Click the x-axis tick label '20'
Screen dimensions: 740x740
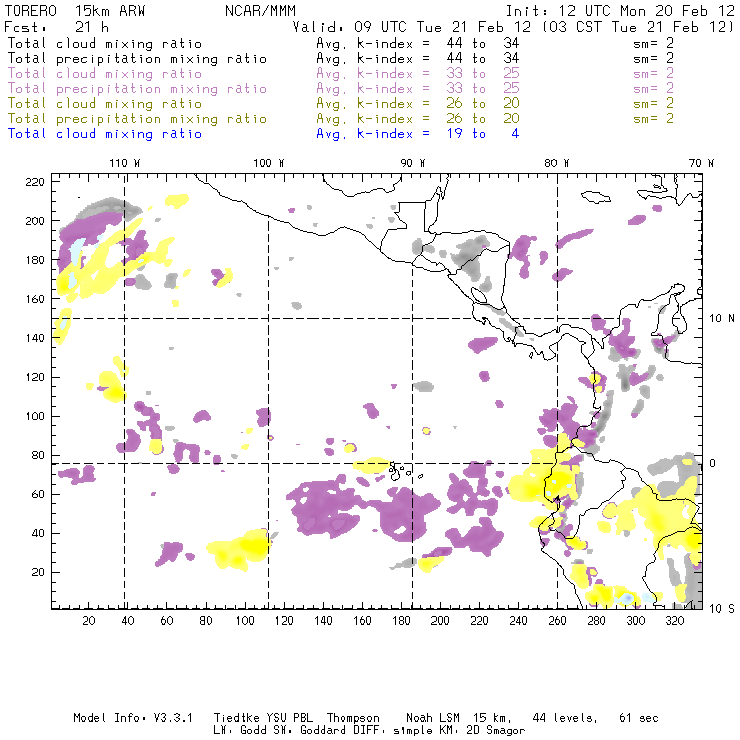point(89,621)
